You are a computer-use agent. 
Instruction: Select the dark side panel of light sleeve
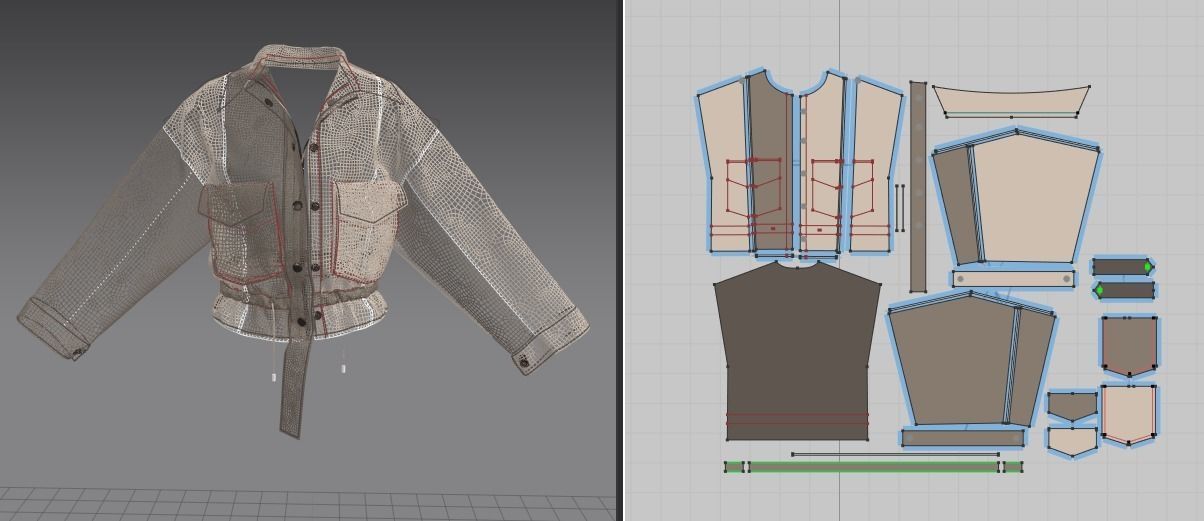955,205
